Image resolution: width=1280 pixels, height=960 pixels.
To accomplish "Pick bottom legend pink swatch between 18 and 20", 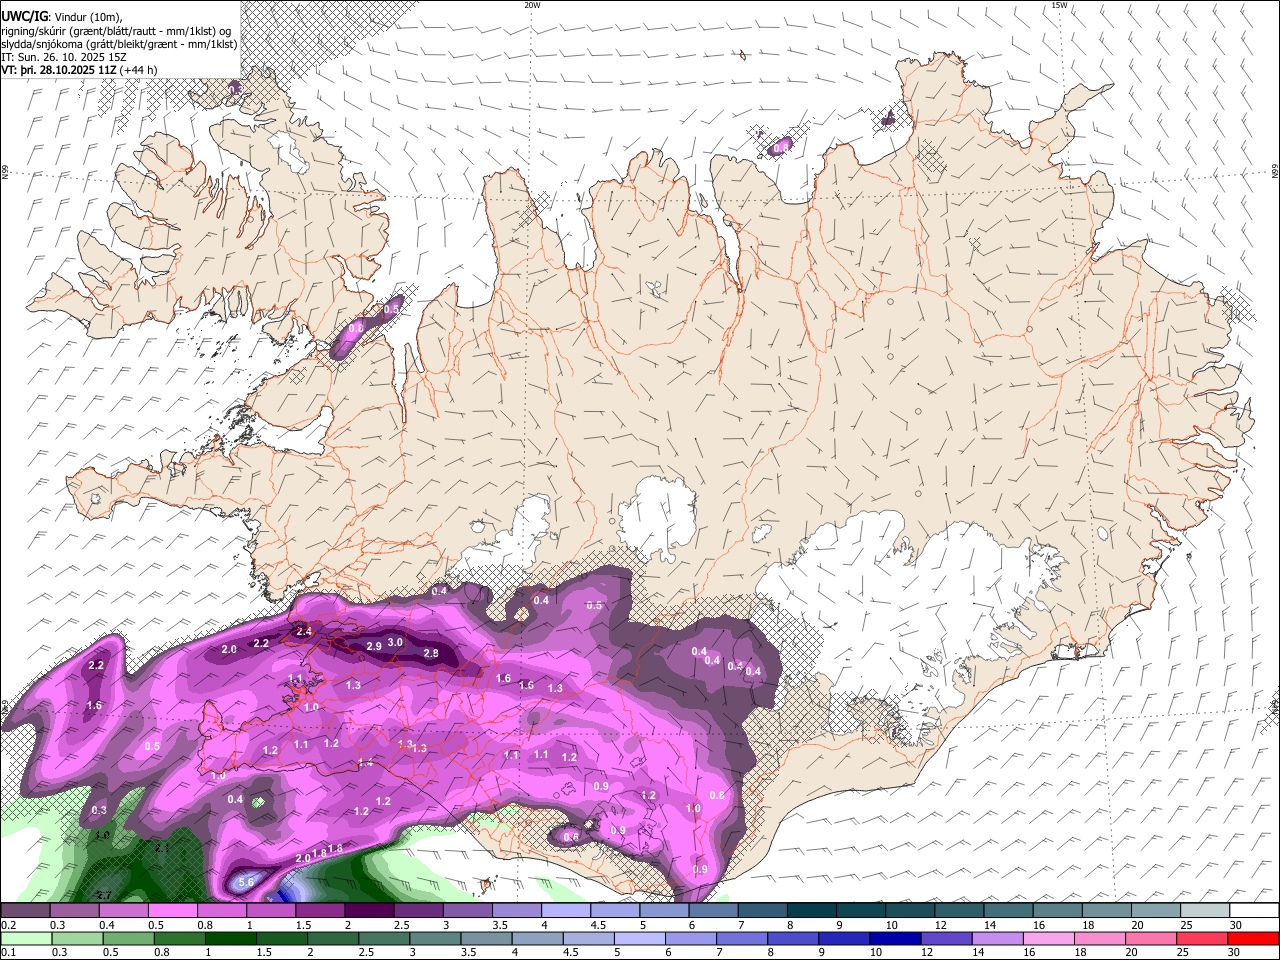I will click(x=1100, y=939).
